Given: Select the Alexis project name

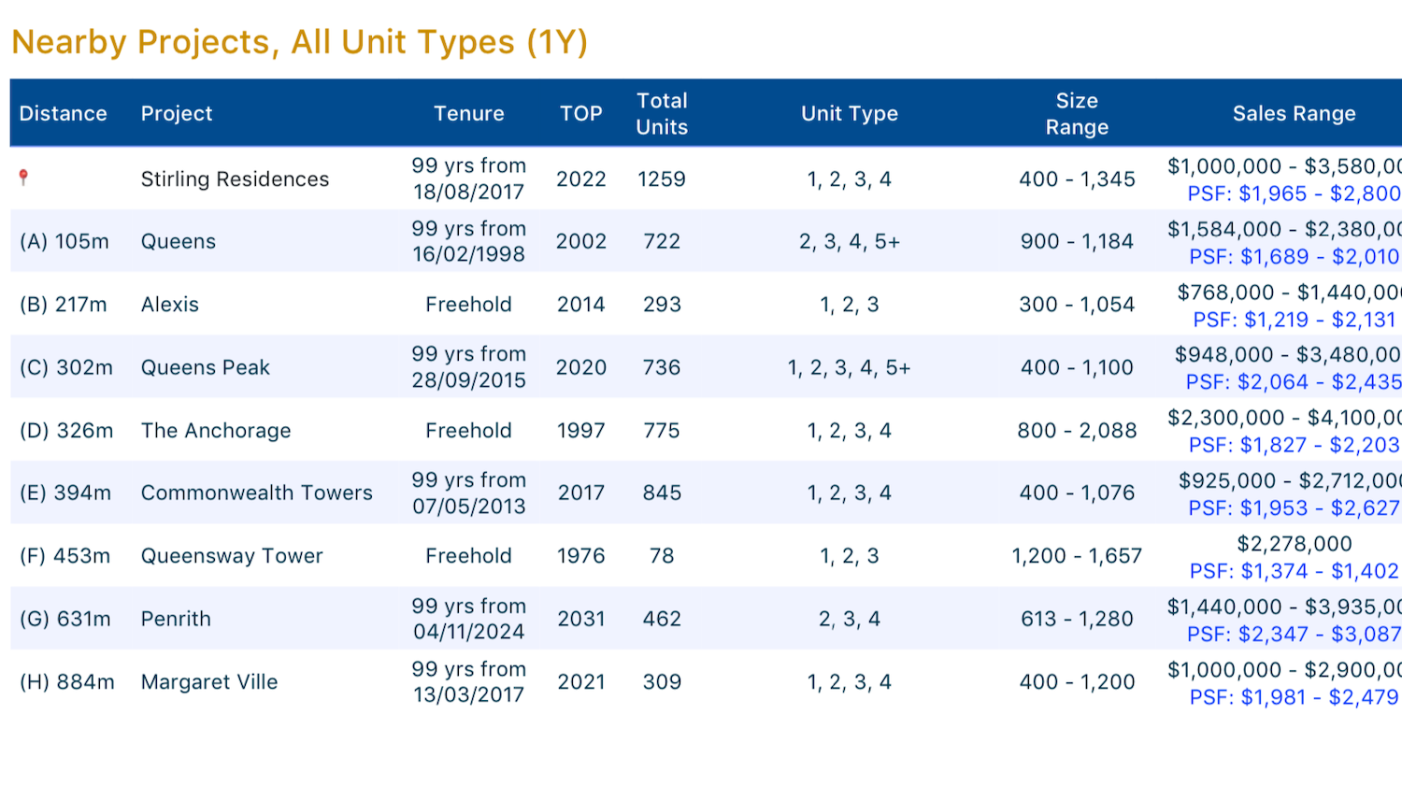Looking at the screenshot, I should pos(170,304).
